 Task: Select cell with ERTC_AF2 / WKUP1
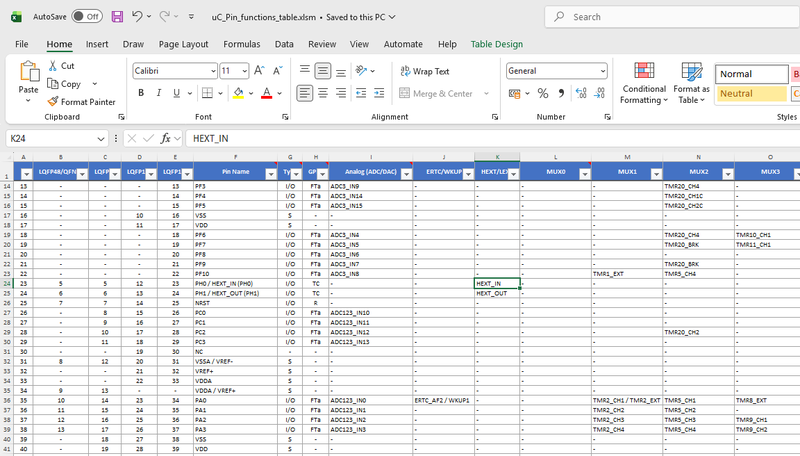pos(443,400)
